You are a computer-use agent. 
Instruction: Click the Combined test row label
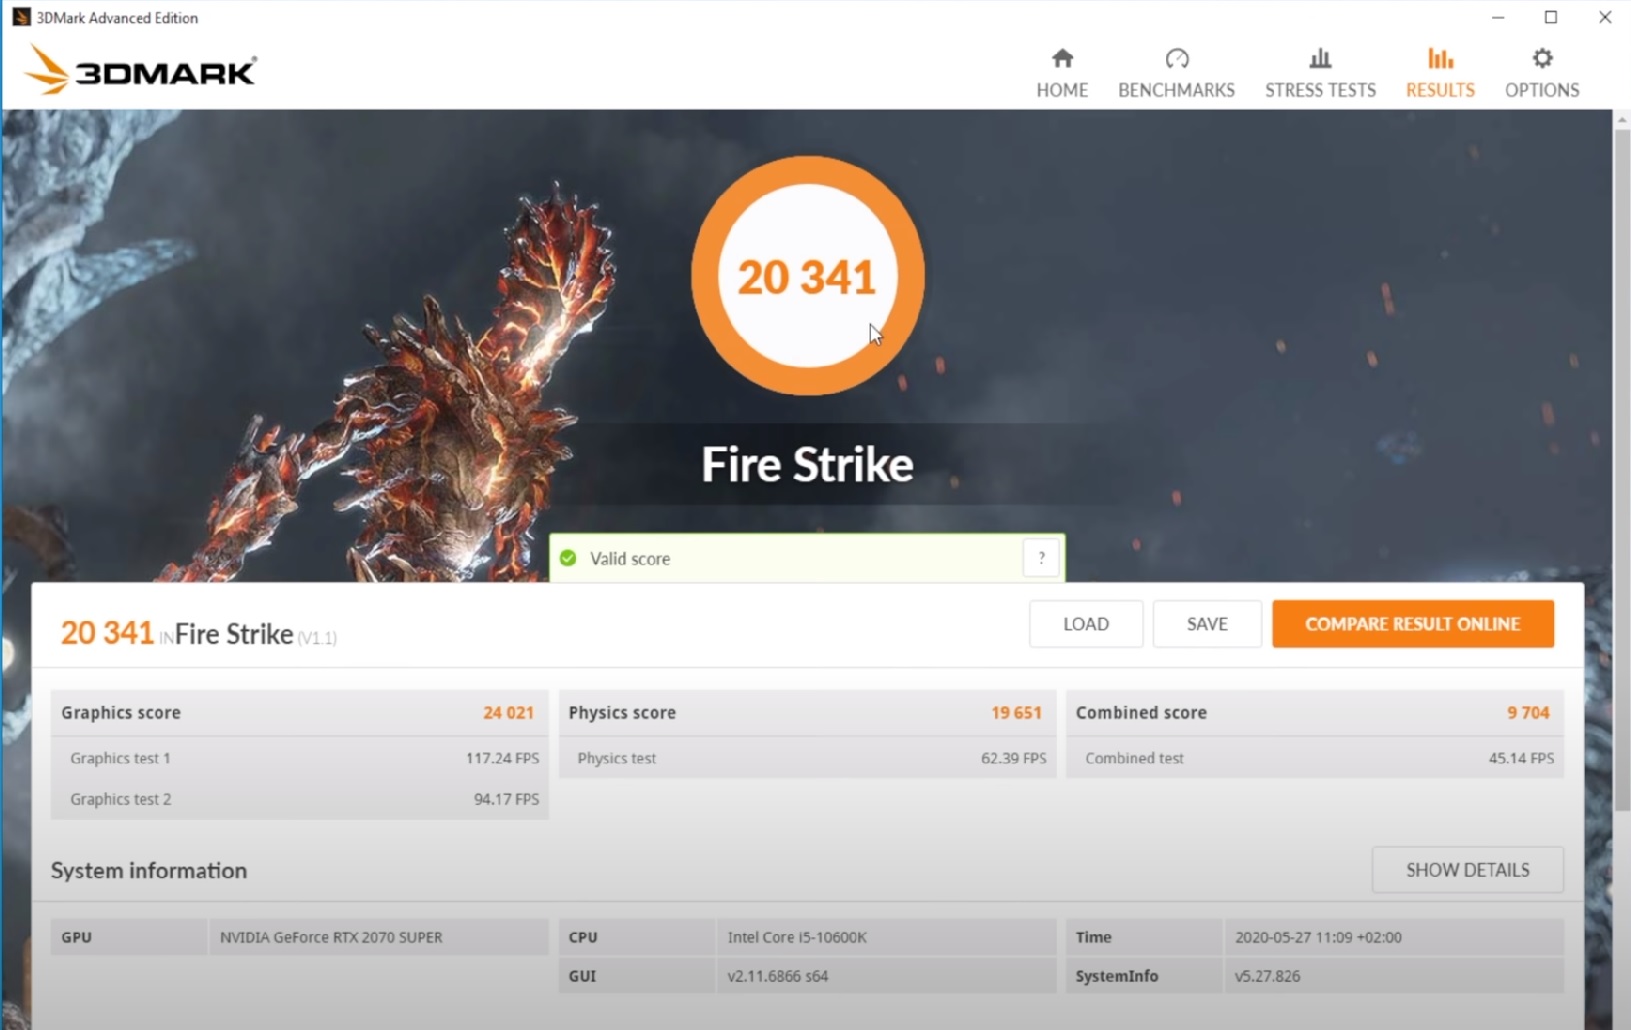pos(1134,758)
